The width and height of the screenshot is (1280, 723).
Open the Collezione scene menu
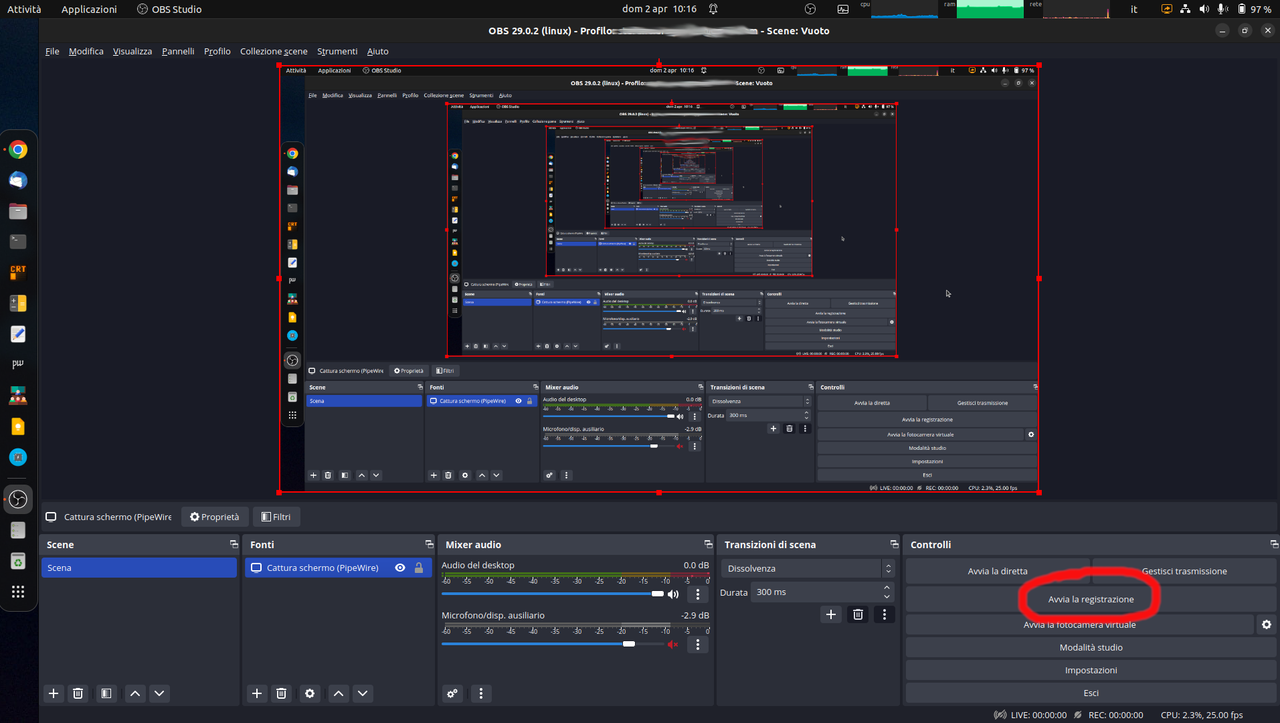tap(274, 51)
